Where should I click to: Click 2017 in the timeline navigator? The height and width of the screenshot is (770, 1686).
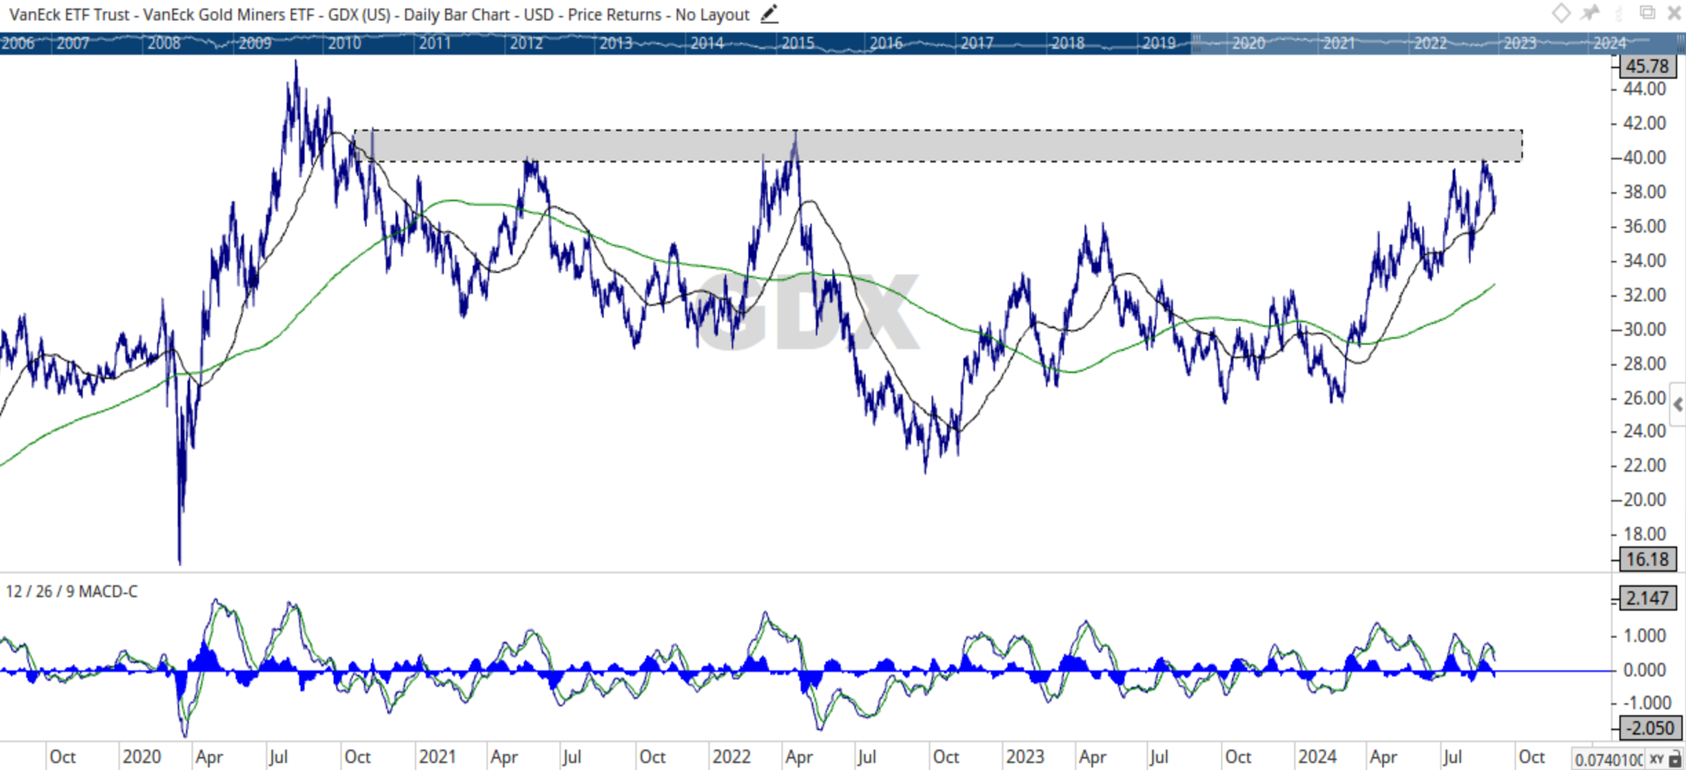coord(977,43)
